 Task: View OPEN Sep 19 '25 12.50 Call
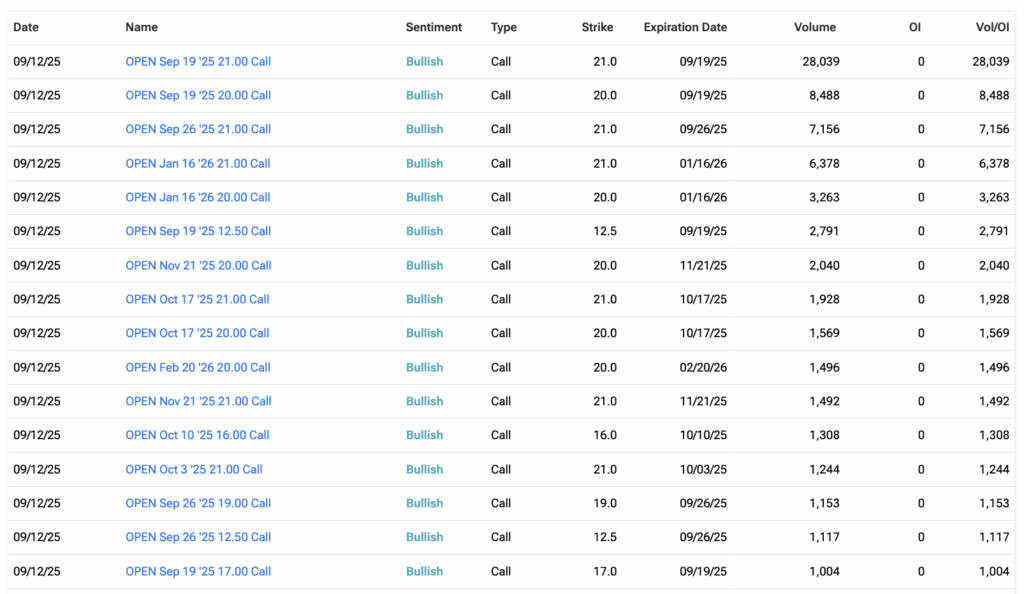point(198,231)
